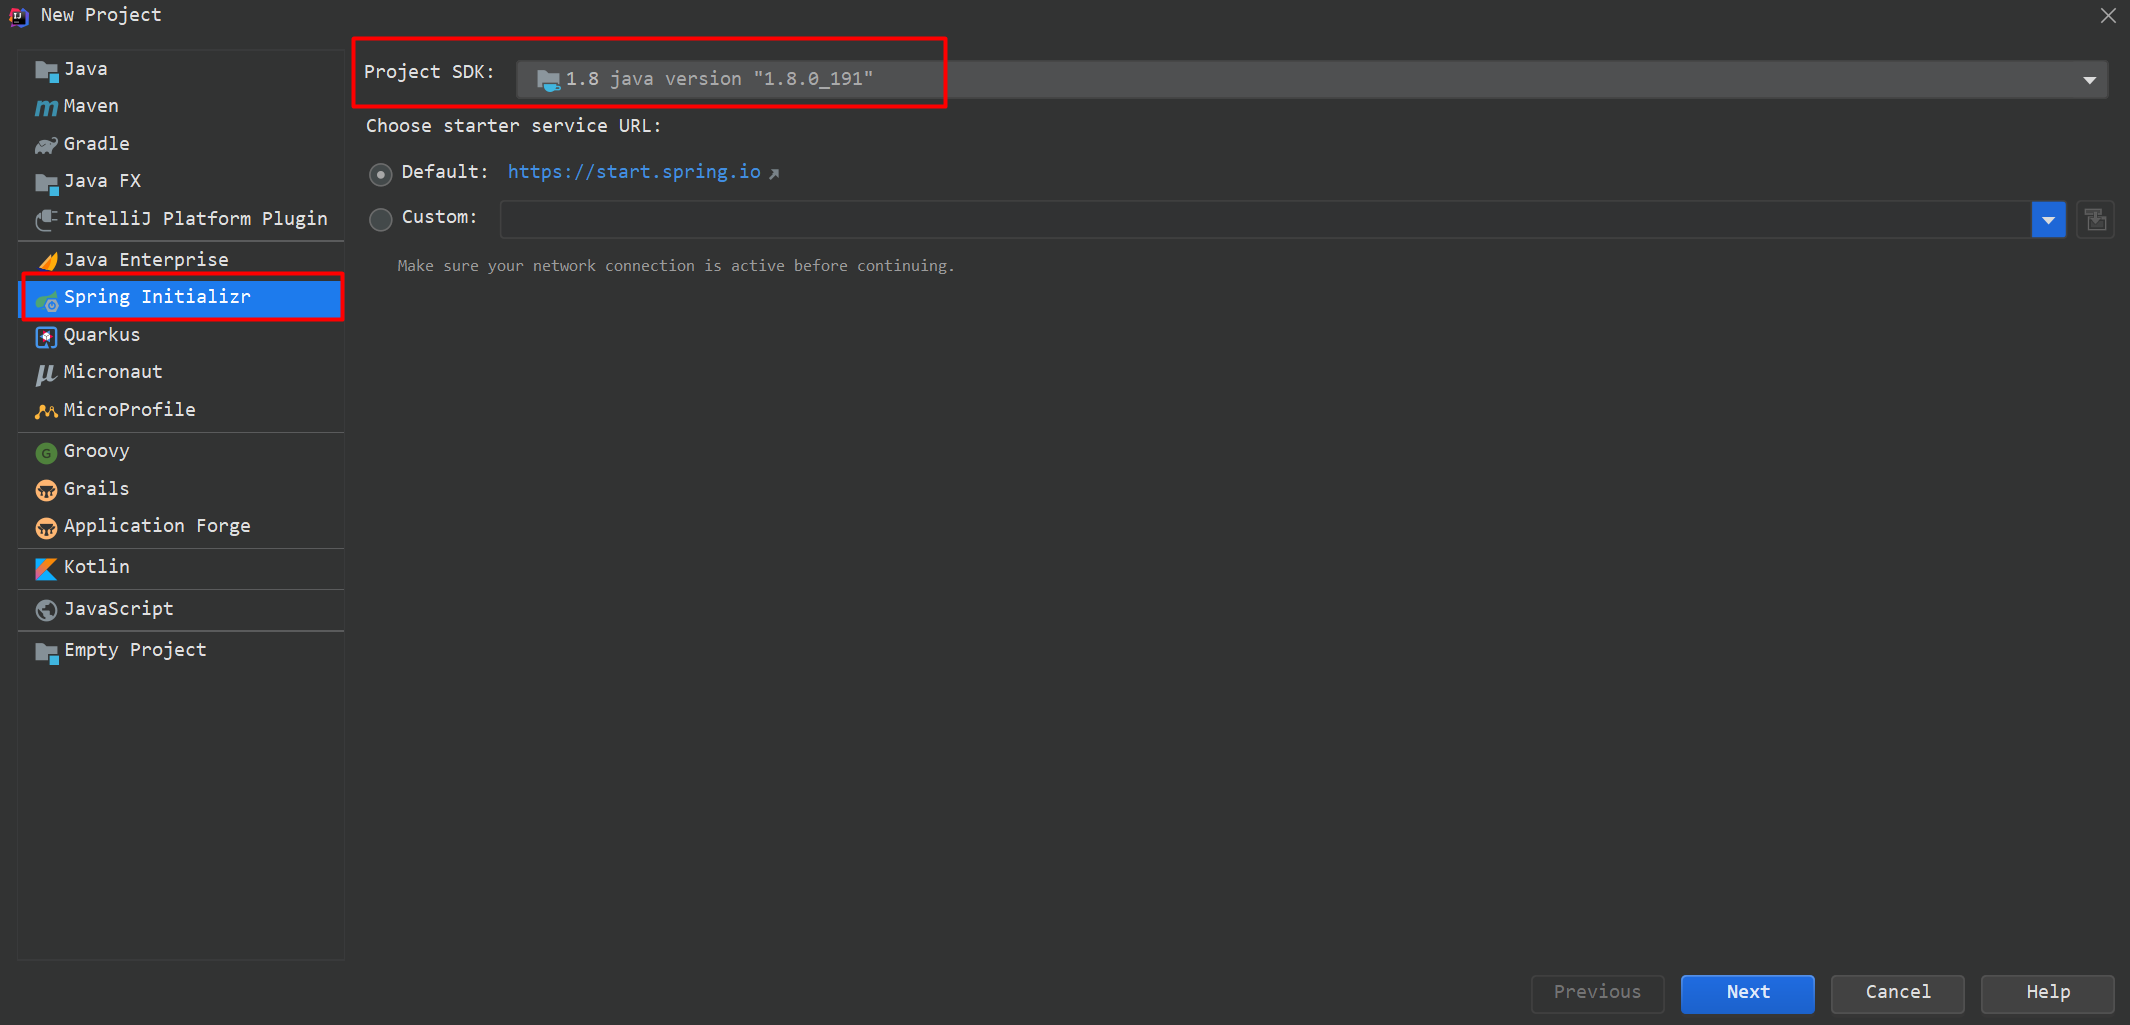The width and height of the screenshot is (2130, 1025).
Task: Select the Default starter URL radio button
Action: pos(381,174)
